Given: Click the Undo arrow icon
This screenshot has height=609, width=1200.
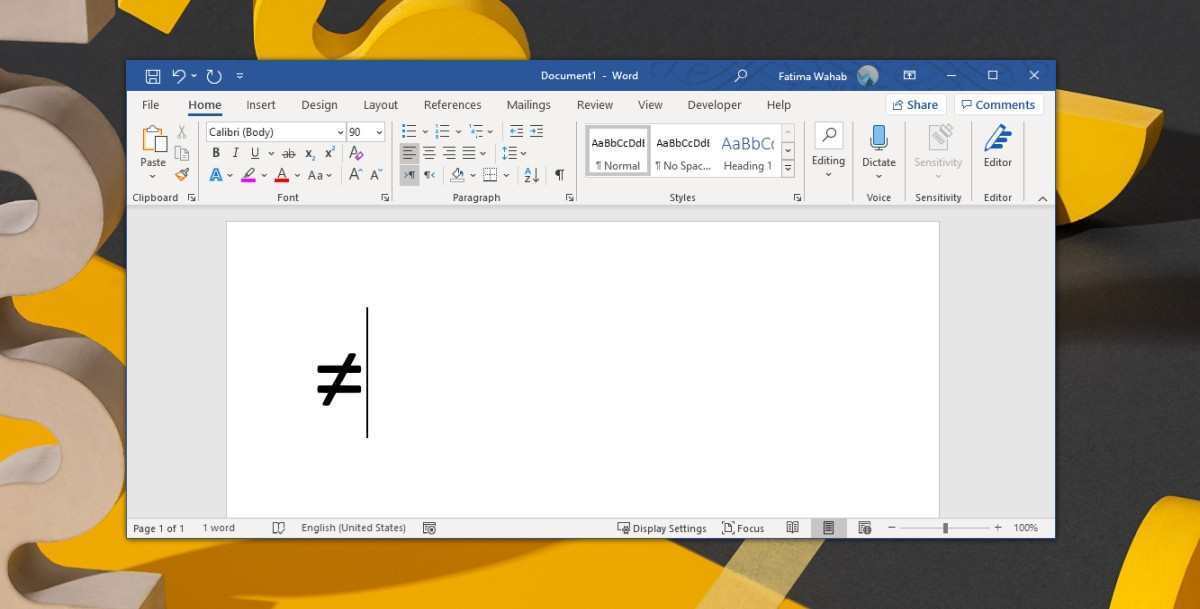Looking at the screenshot, I should pyautogui.click(x=179, y=76).
